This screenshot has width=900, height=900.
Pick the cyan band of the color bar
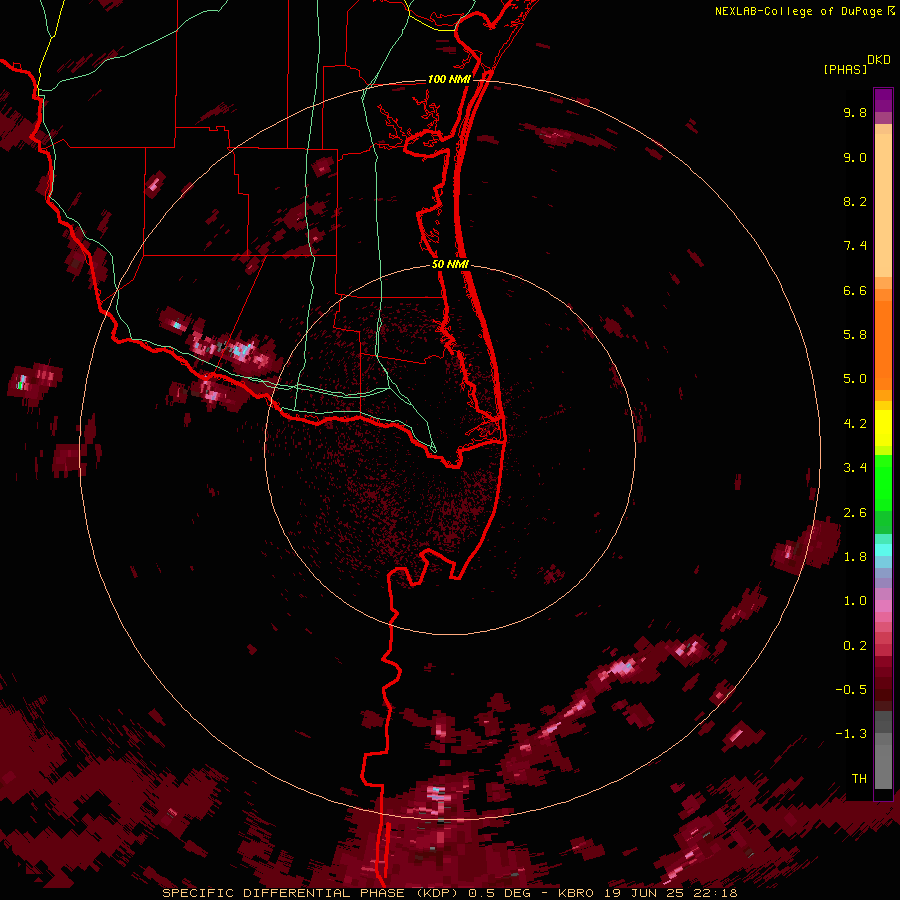tap(883, 550)
